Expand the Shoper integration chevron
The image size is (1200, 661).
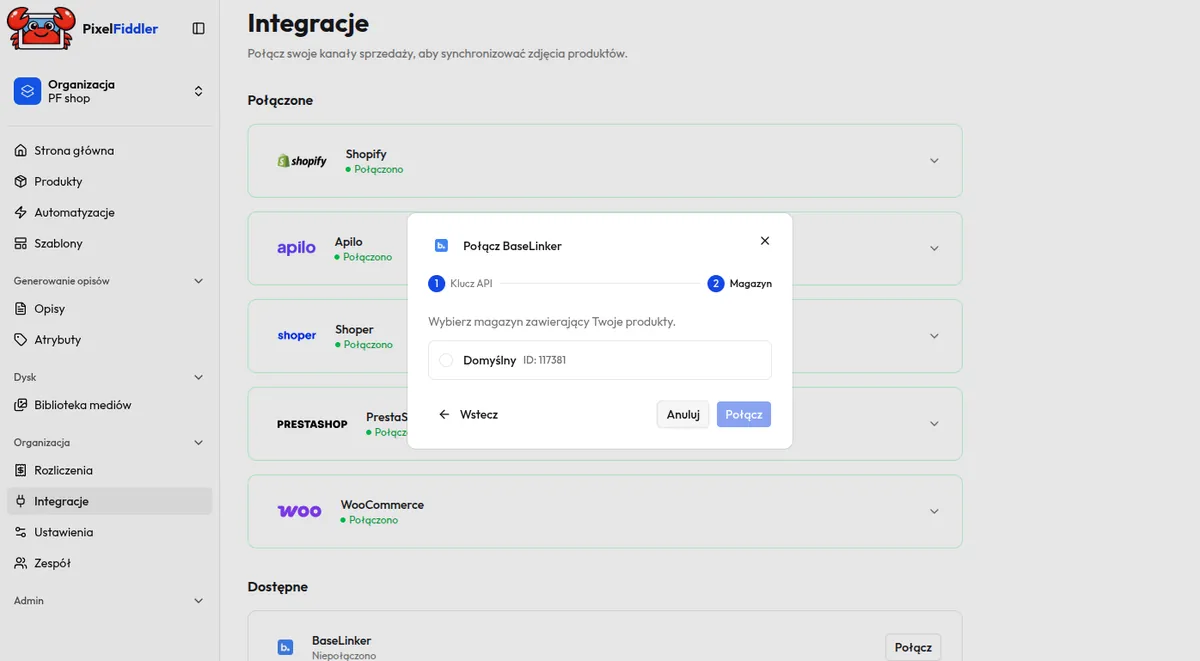[934, 336]
